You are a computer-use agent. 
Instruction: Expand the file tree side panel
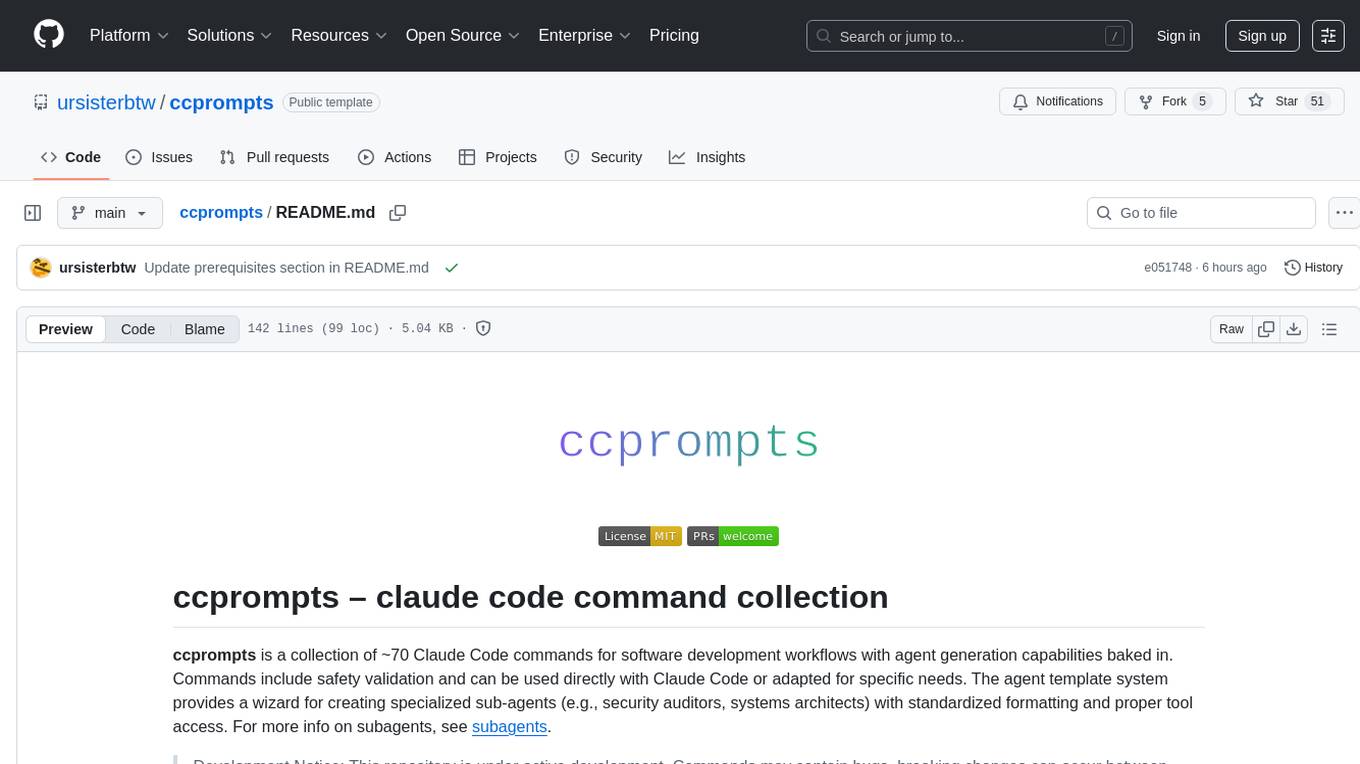[x=33, y=213]
